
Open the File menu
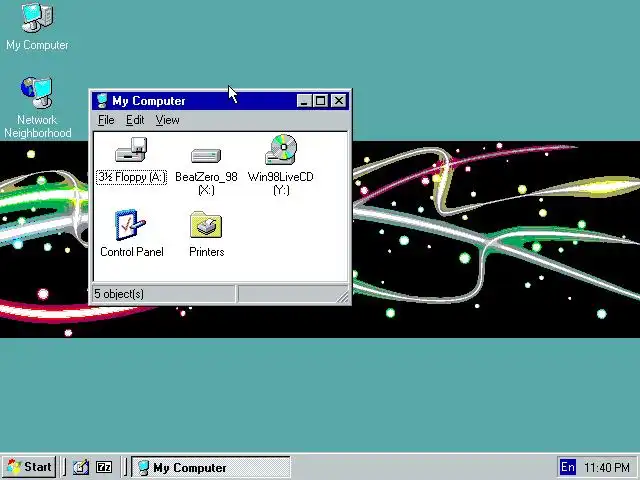[x=106, y=120]
